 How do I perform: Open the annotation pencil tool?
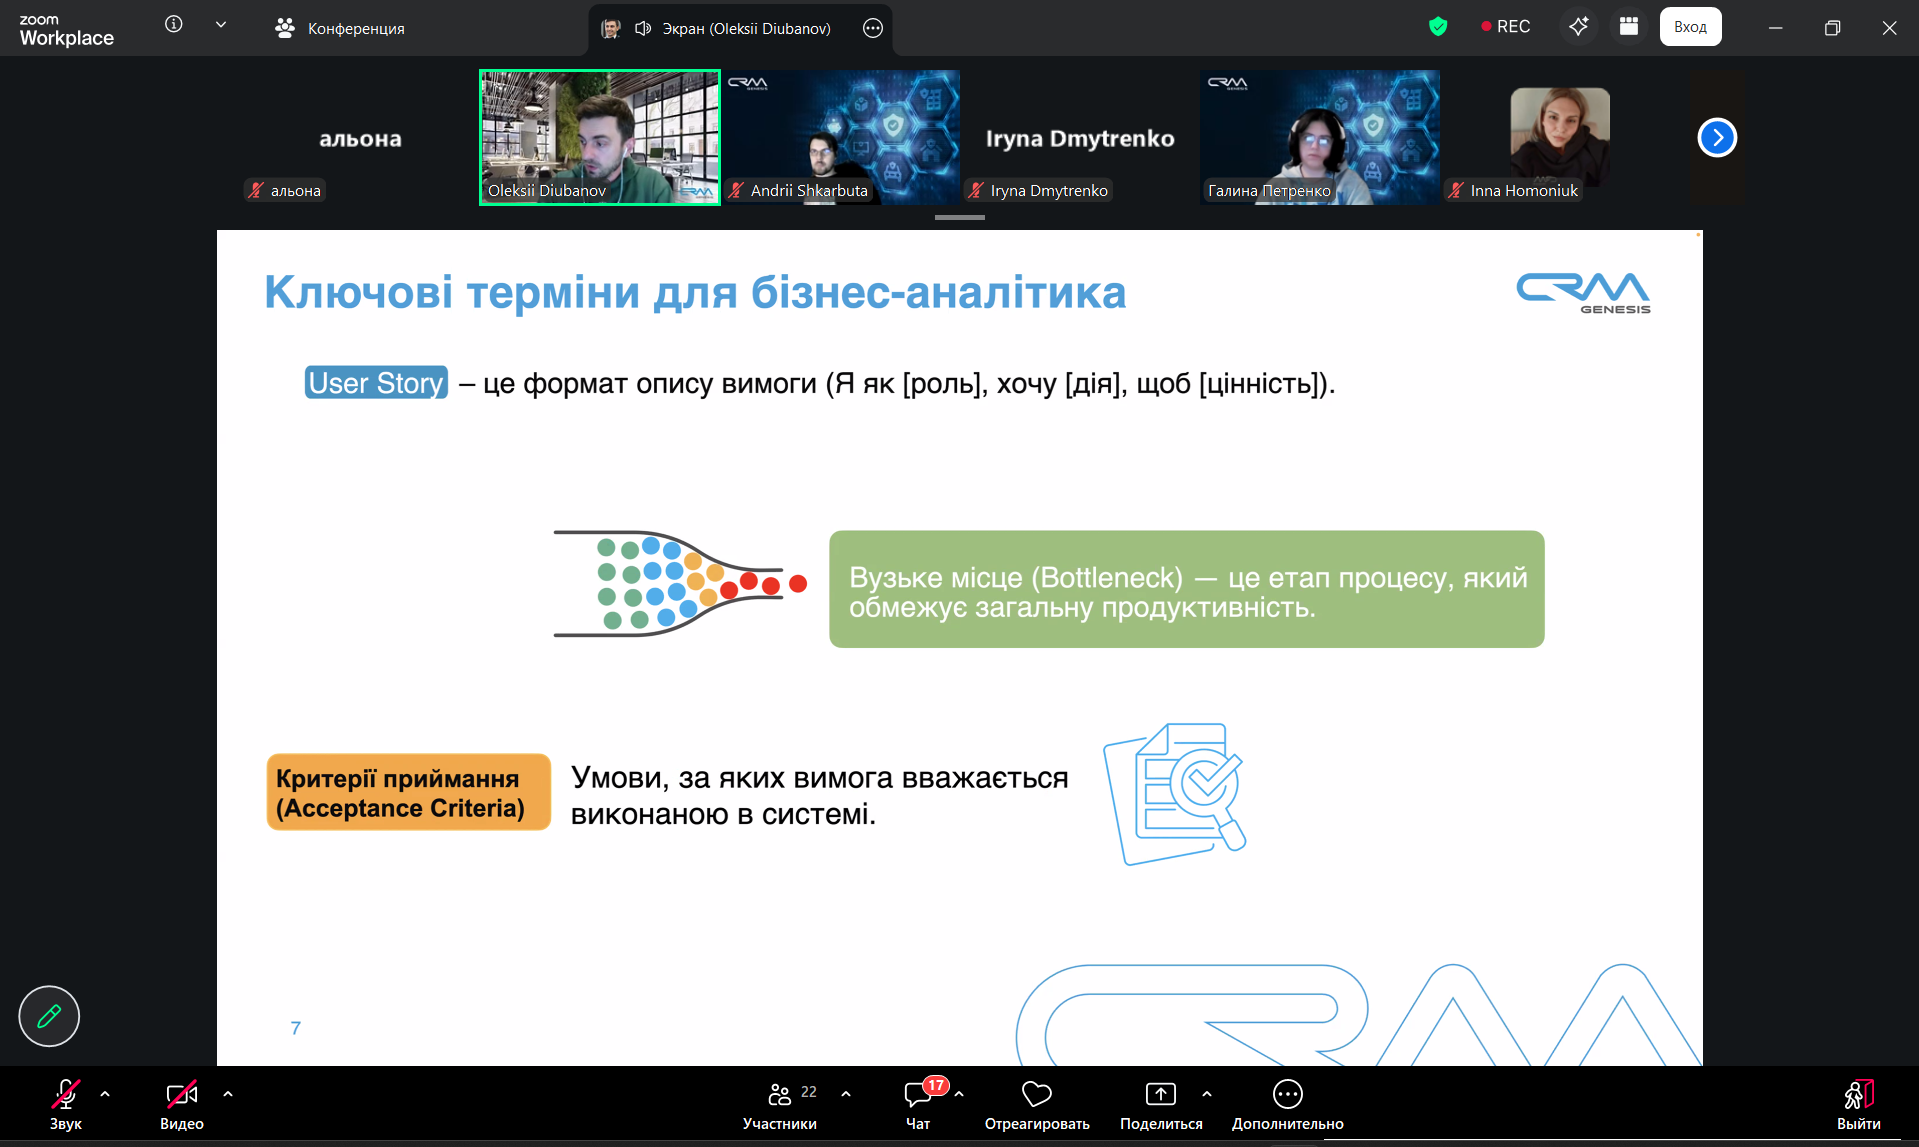click(x=49, y=1016)
